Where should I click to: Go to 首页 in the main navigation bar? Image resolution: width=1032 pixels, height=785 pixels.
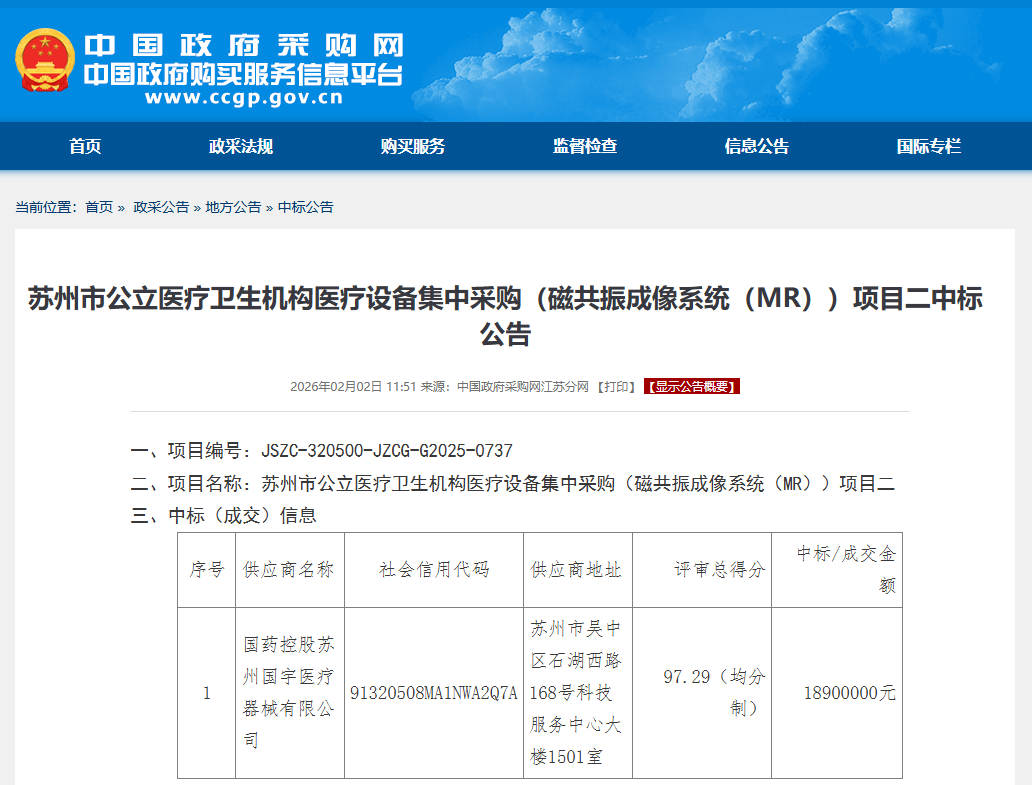[x=85, y=146]
